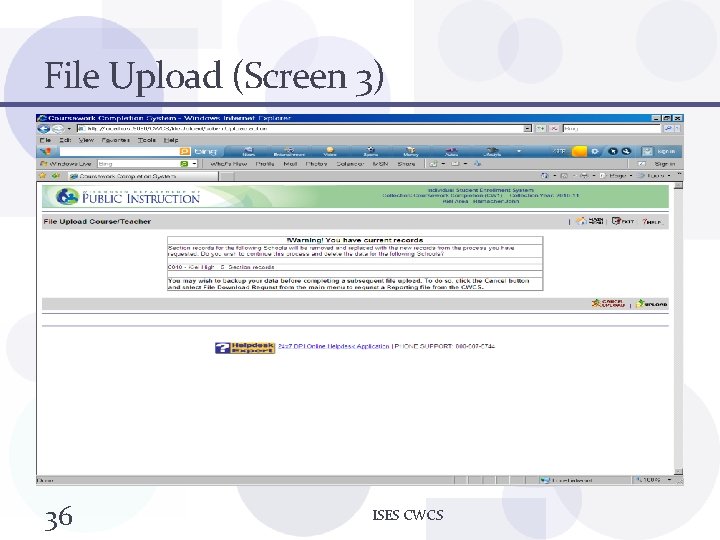Click the orange weather icon on Bing toolbar
Viewport: 720px width, 540px height.
point(579,151)
